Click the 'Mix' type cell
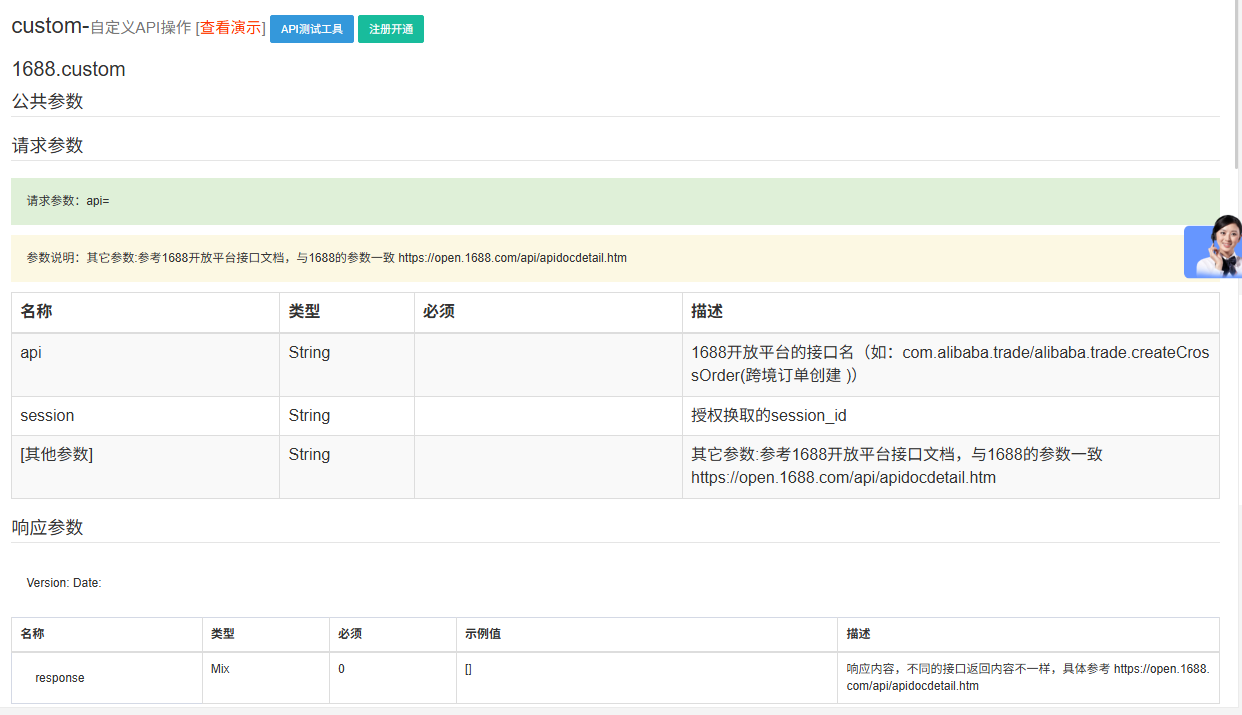Screen dimensions: 1242x715 coord(266,678)
